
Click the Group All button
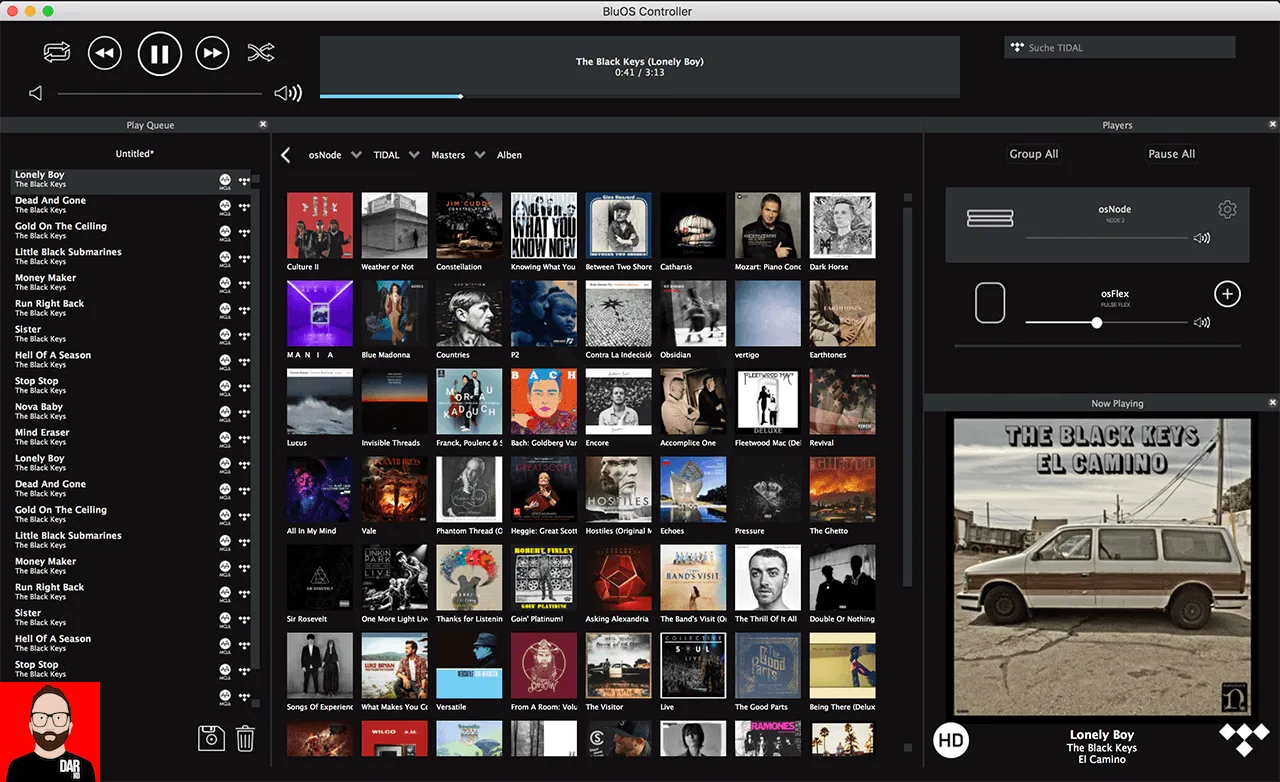(x=1034, y=154)
